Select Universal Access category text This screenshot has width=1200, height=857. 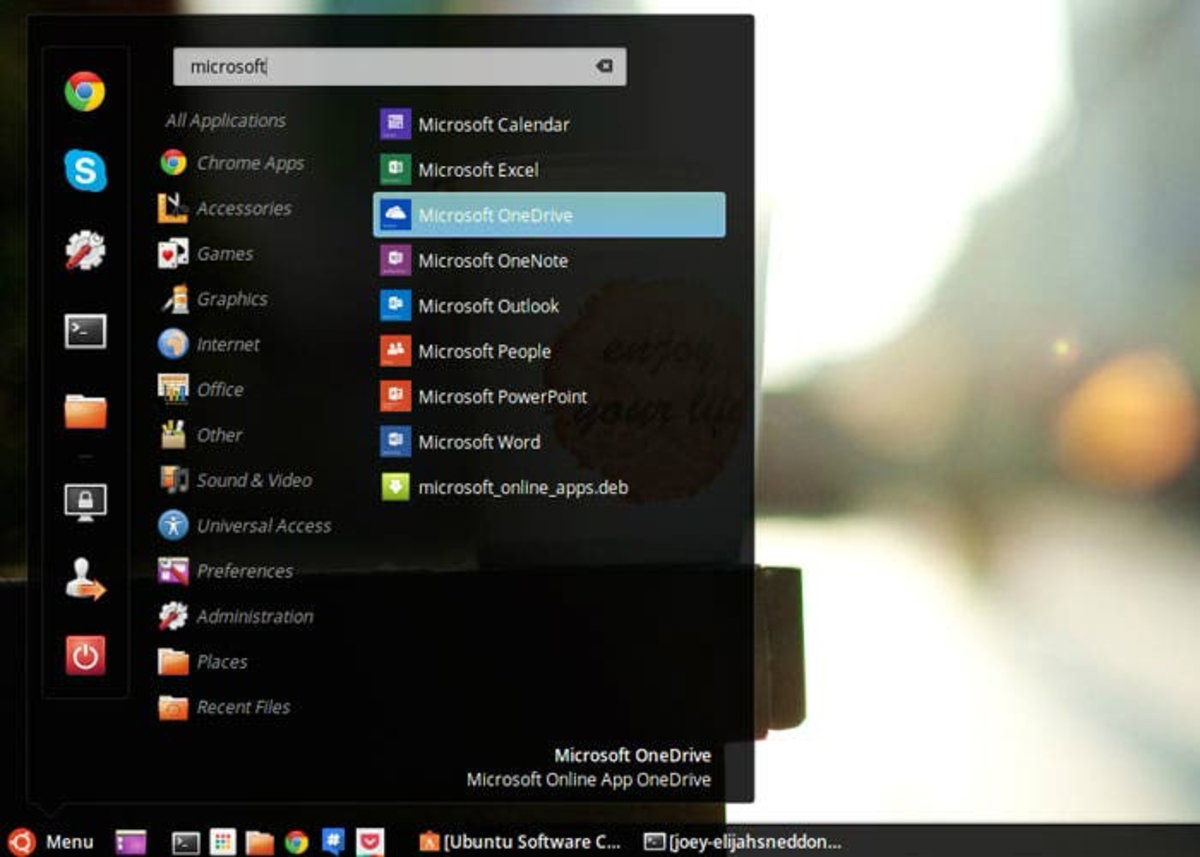pyautogui.click(x=264, y=525)
